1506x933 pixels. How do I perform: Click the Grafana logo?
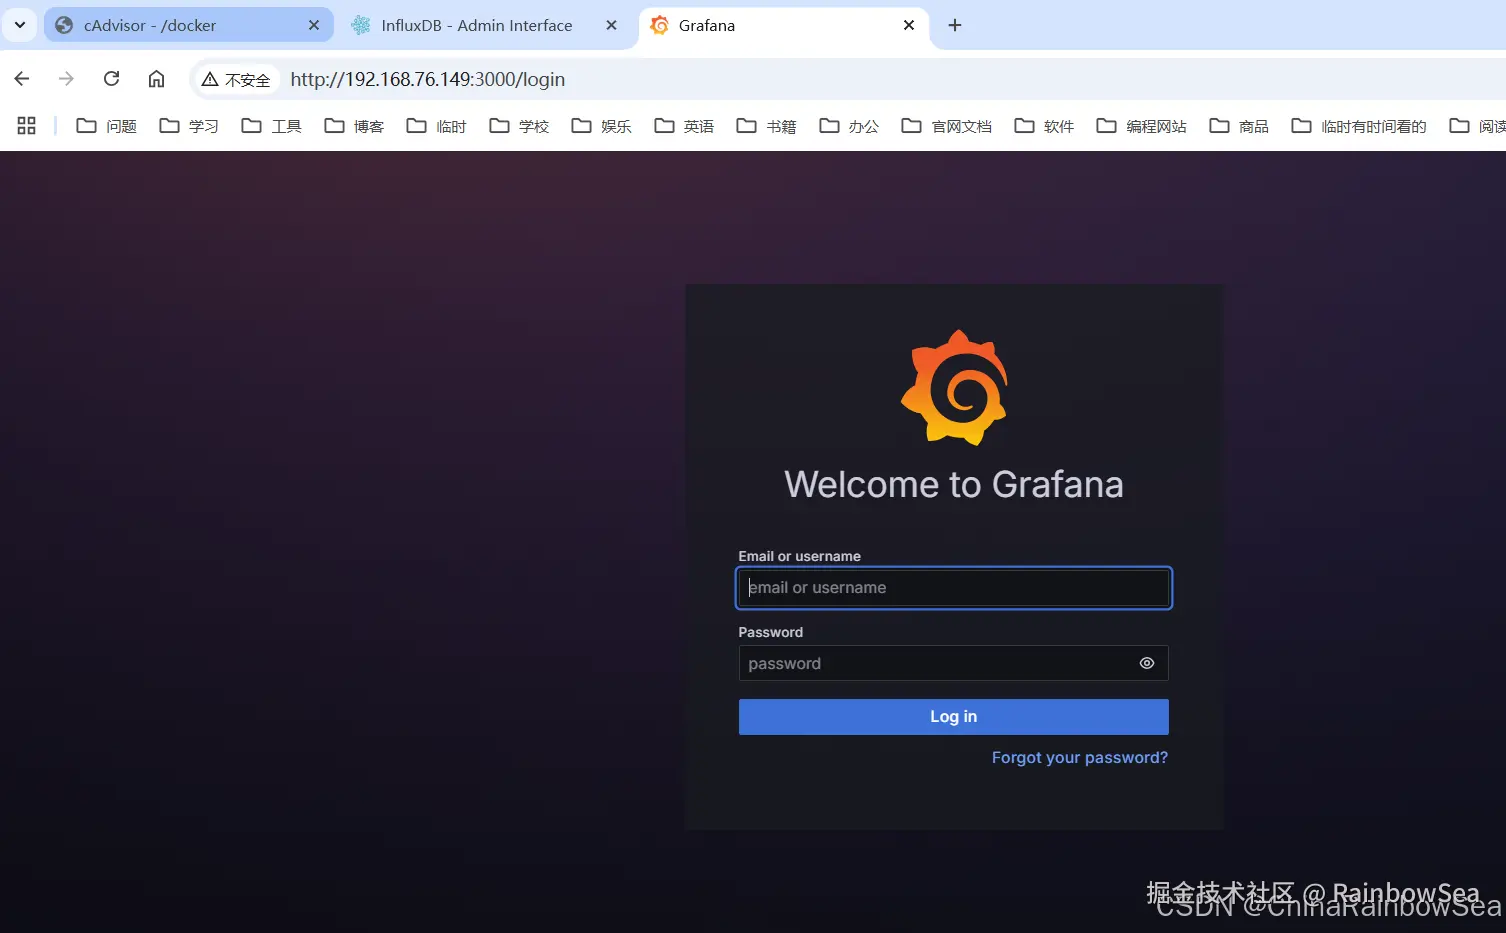point(954,387)
